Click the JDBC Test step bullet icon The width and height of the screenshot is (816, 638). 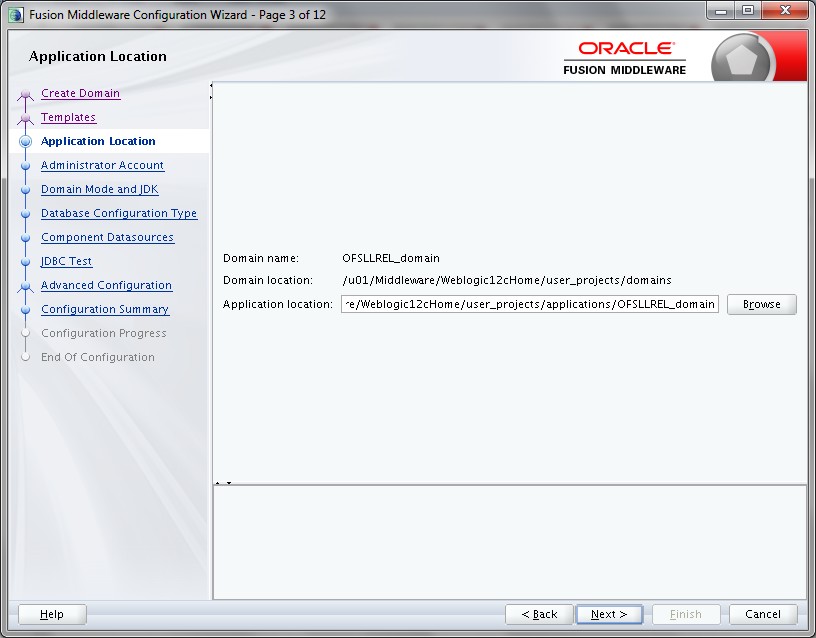[25, 261]
